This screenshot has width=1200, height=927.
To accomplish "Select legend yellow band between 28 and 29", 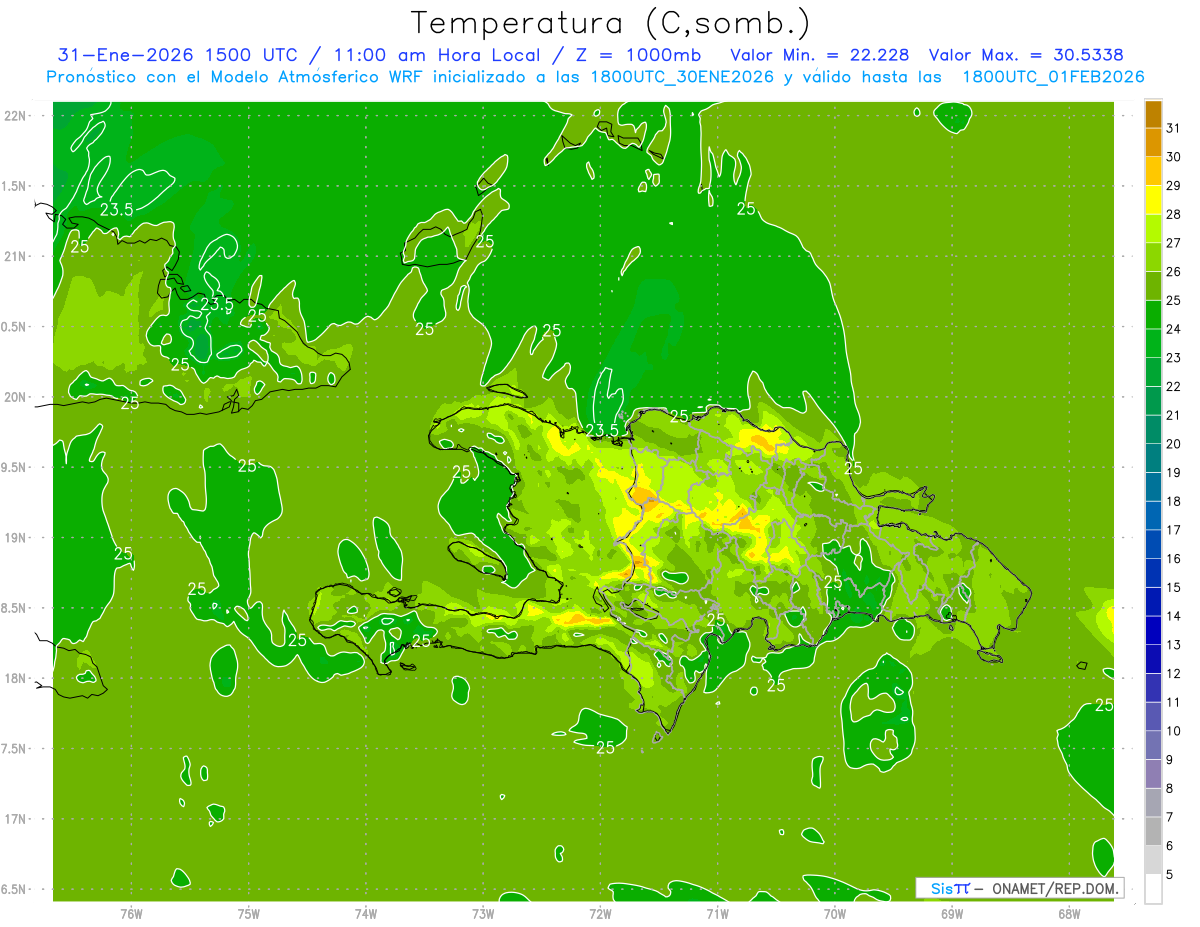I will (1153, 200).
